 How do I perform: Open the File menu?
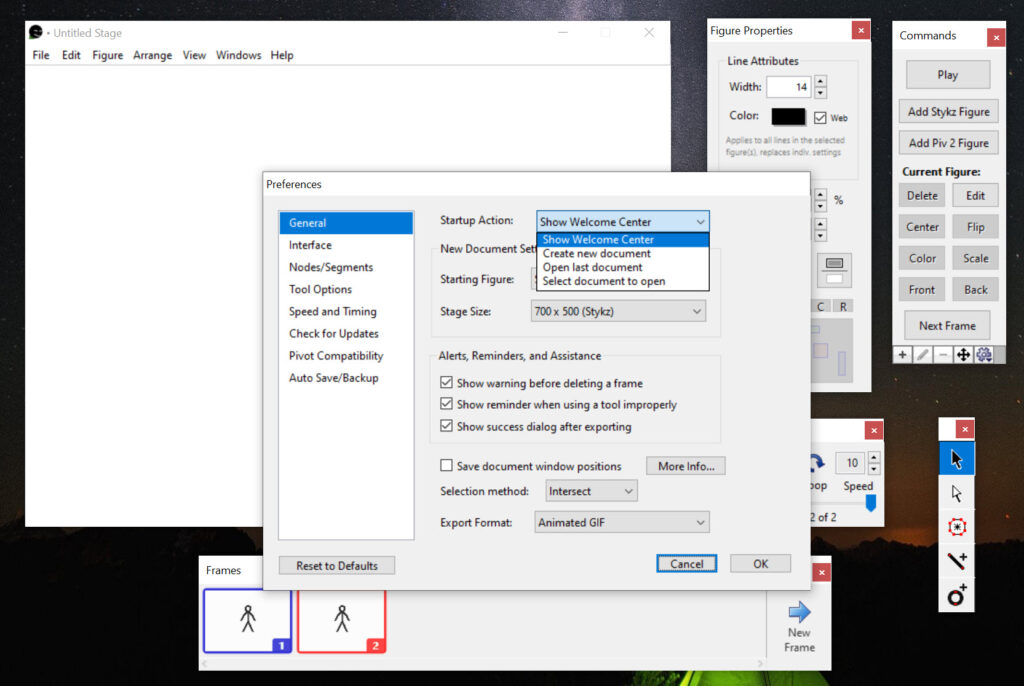coord(40,56)
